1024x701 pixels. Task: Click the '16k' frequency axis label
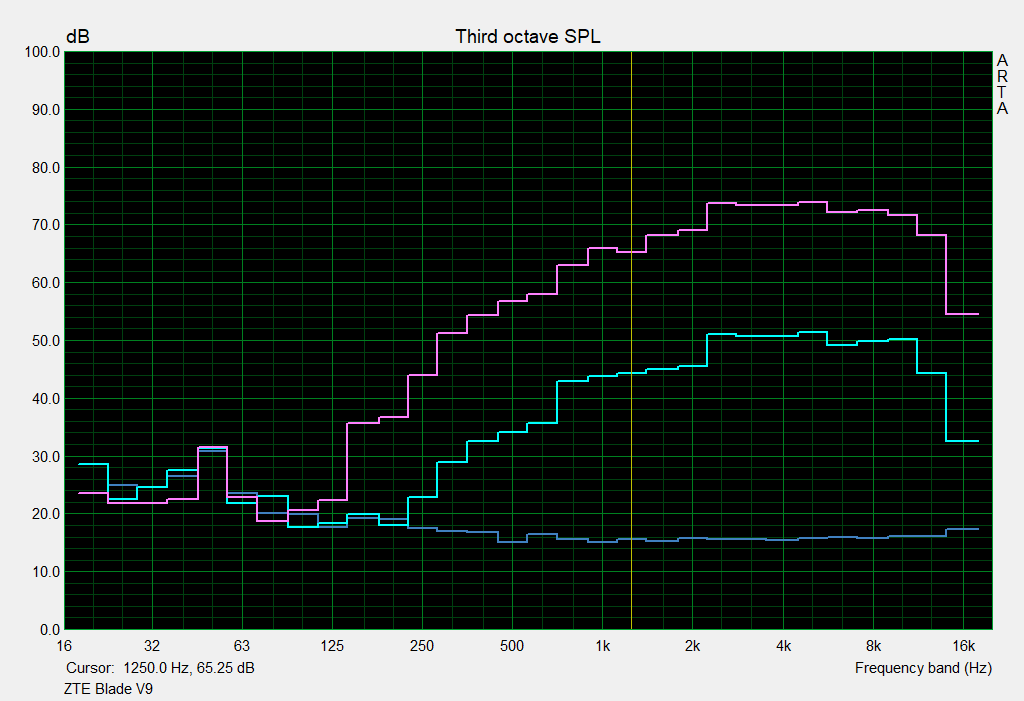click(963, 646)
